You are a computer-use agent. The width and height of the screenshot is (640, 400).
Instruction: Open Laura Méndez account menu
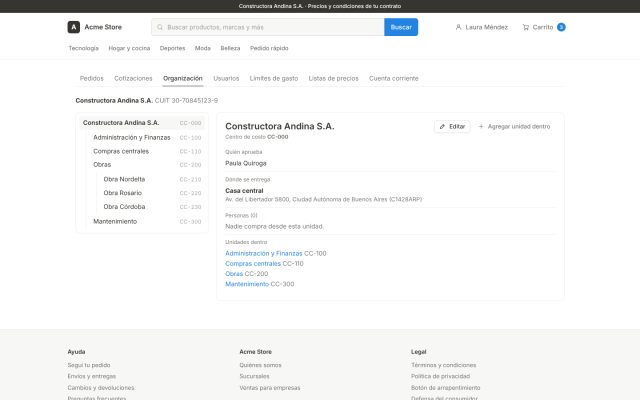(482, 27)
